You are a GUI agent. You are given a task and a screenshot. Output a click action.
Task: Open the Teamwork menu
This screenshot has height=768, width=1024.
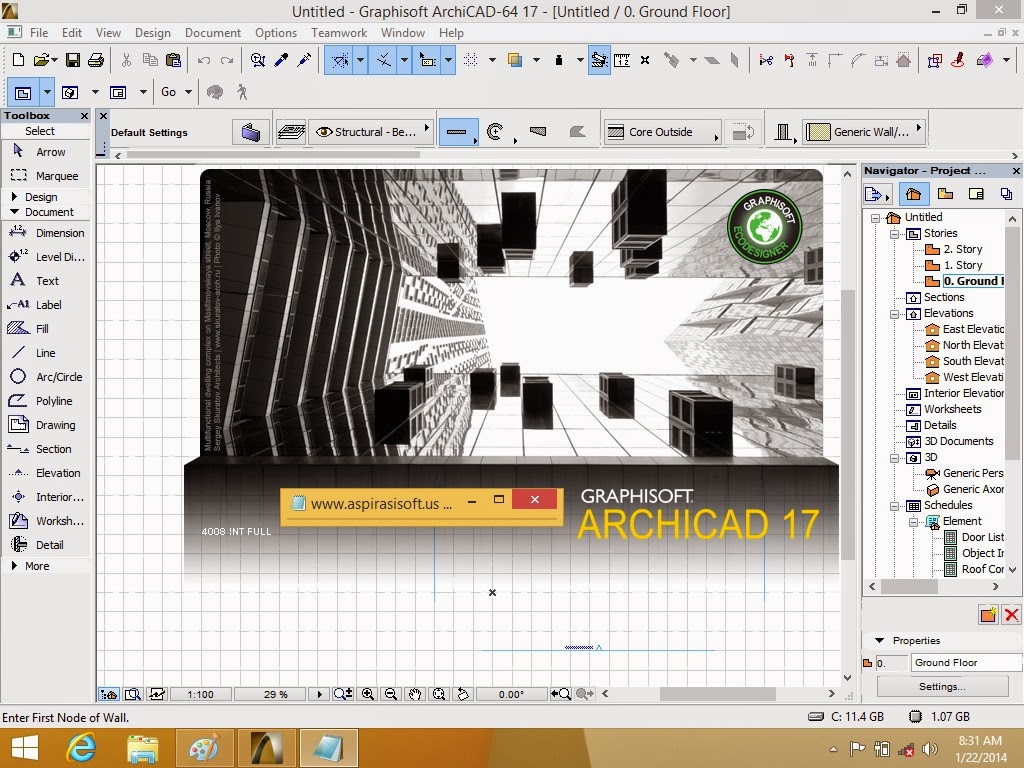[339, 33]
